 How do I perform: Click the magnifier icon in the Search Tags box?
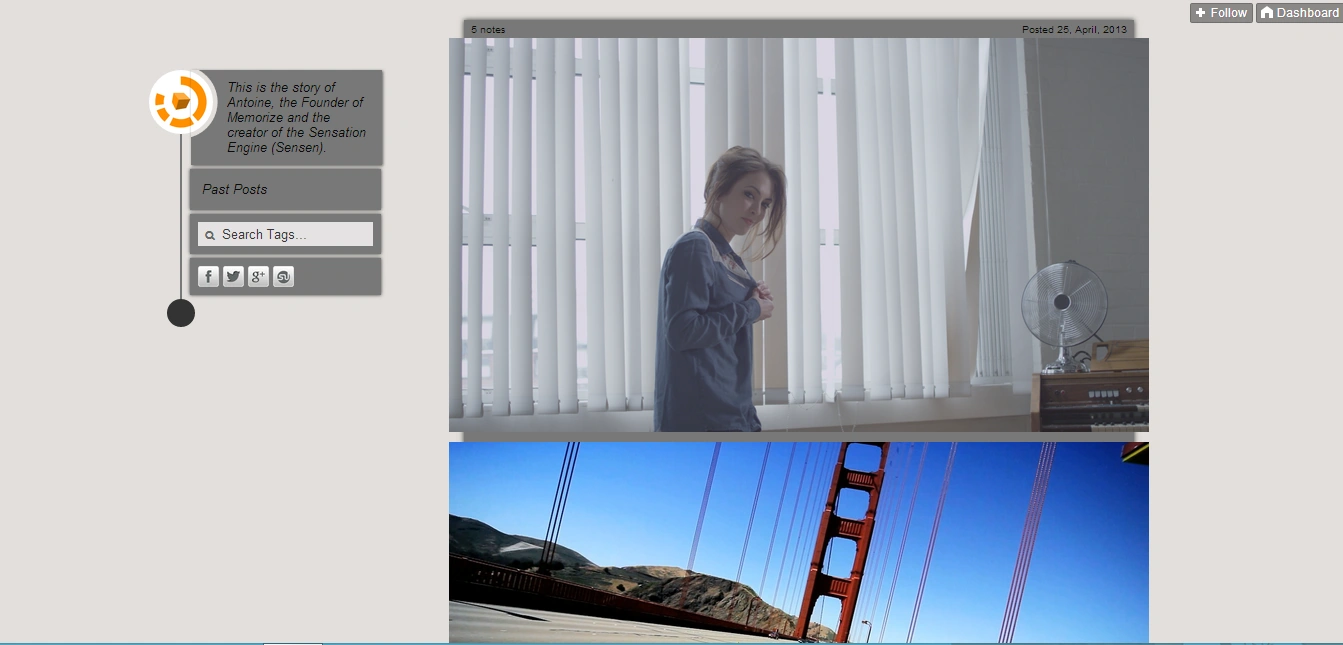point(210,236)
